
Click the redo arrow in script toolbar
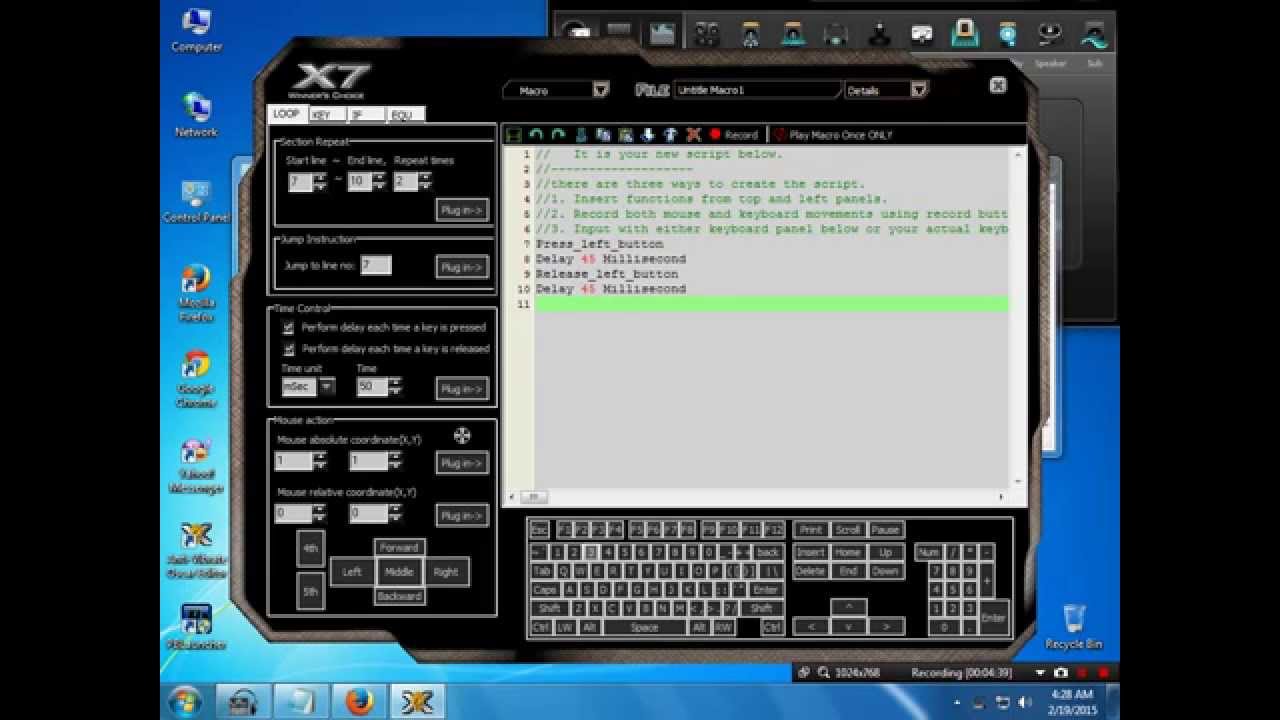point(559,134)
